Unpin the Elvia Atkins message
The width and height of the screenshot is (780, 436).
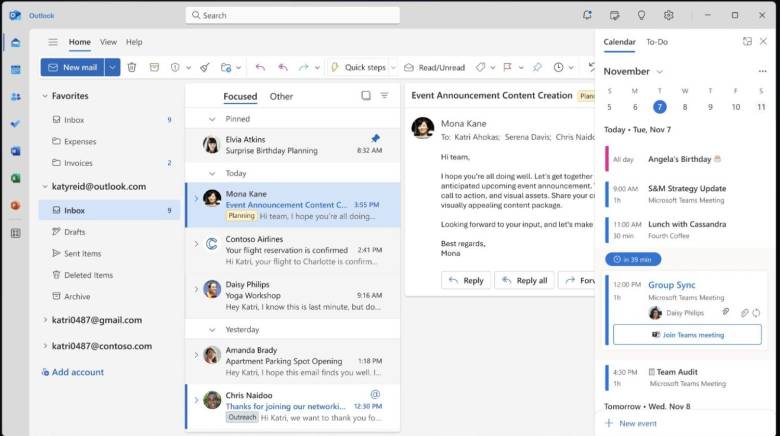tap(376, 138)
